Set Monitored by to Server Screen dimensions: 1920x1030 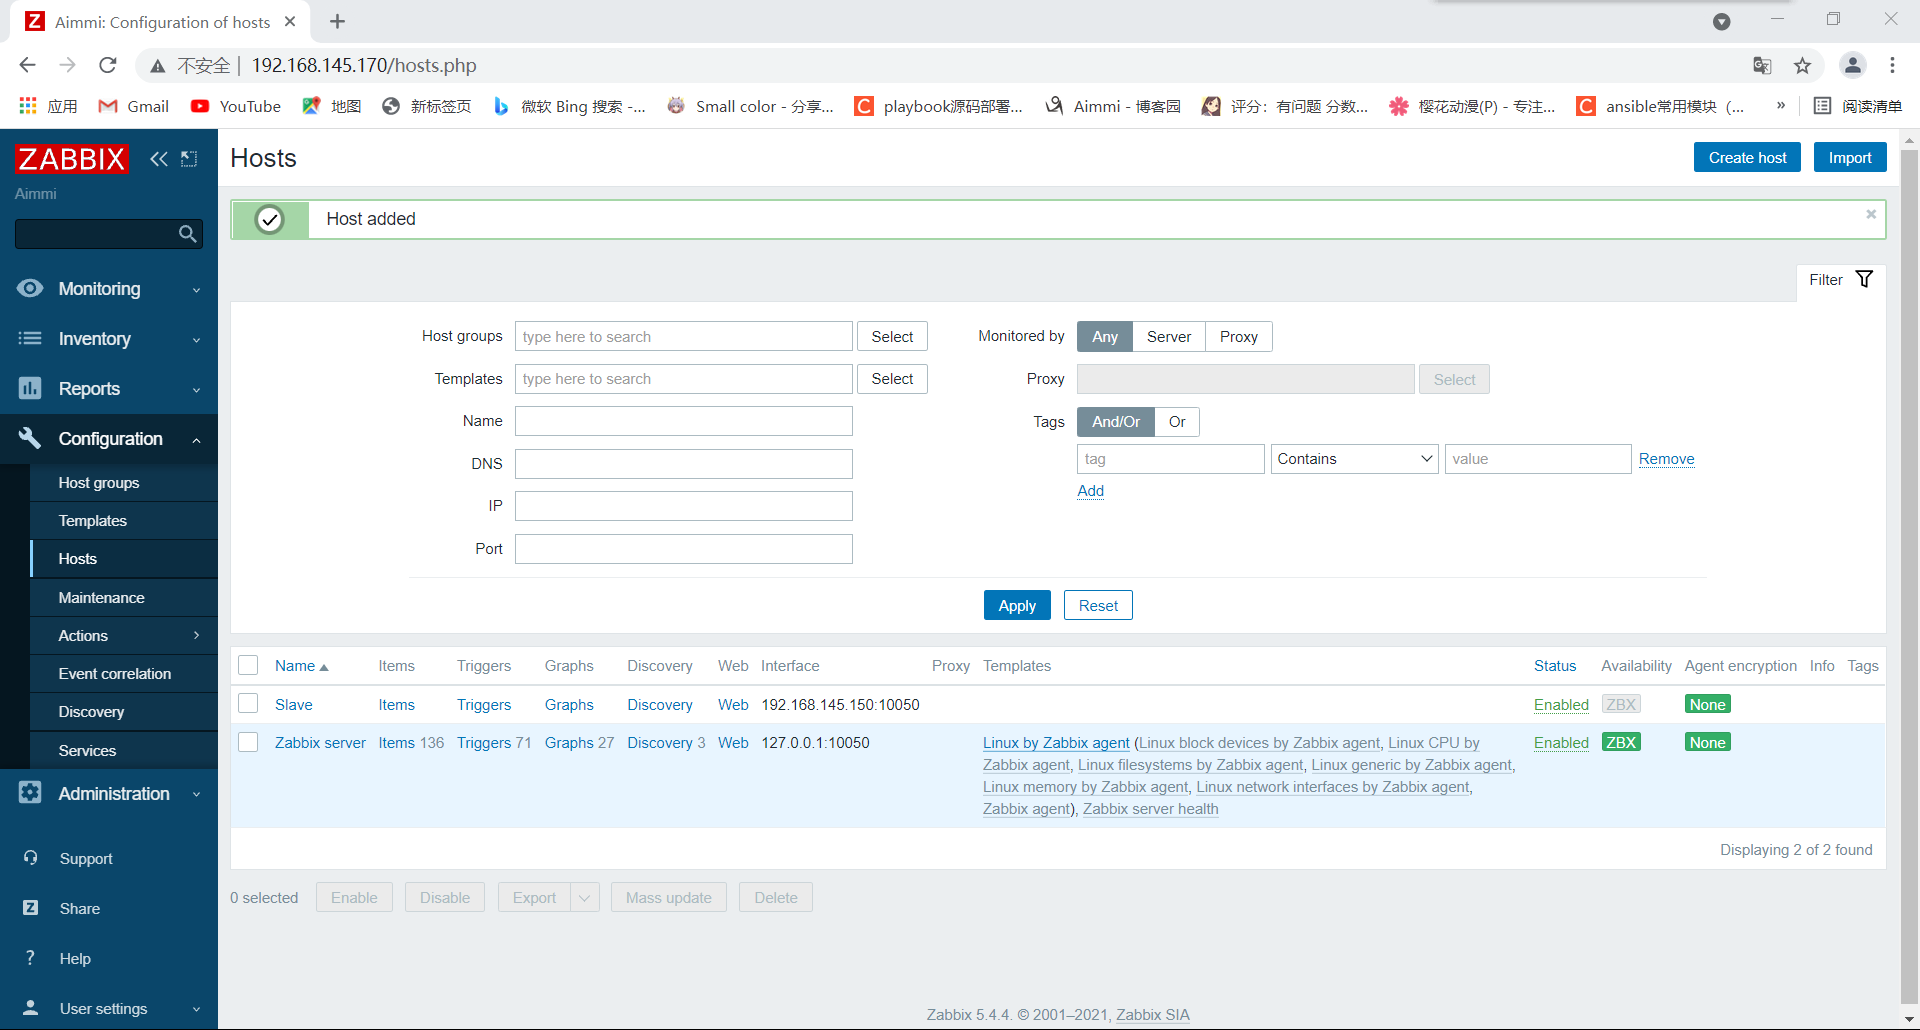pyautogui.click(x=1169, y=337)
